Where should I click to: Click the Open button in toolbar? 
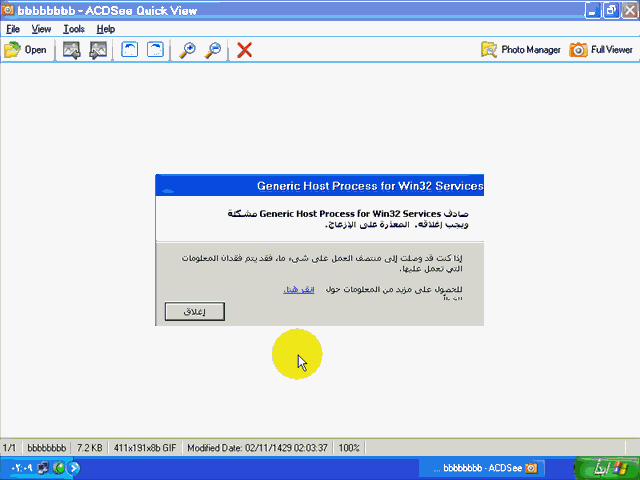(x=26, y=50)
